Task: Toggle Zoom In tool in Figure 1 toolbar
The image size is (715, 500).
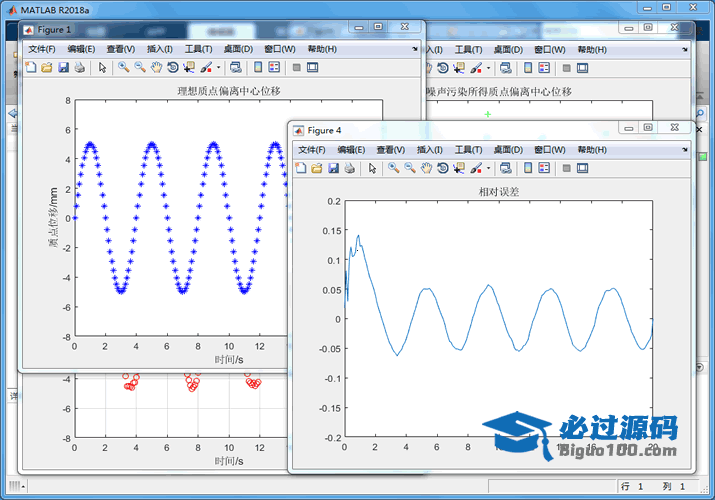Action: [x=123, y=67]
